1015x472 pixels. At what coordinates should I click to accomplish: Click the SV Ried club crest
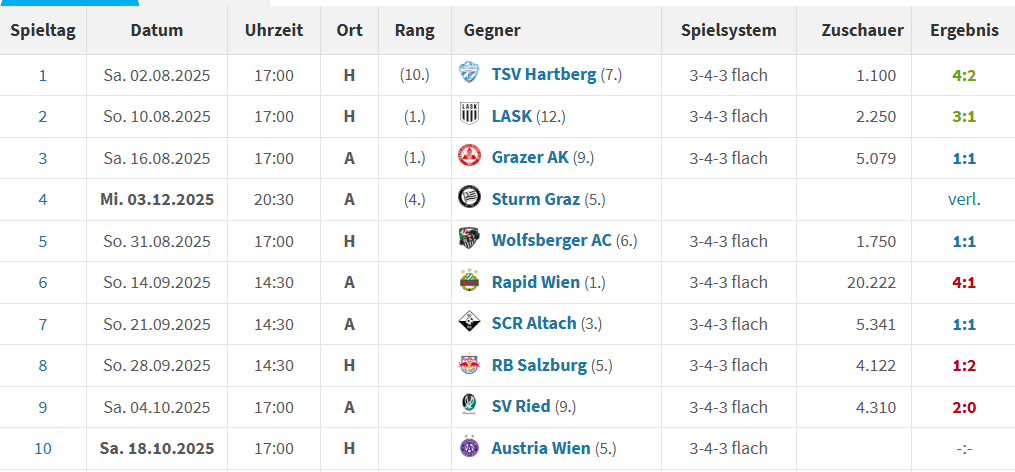click(x=468, y=407)
